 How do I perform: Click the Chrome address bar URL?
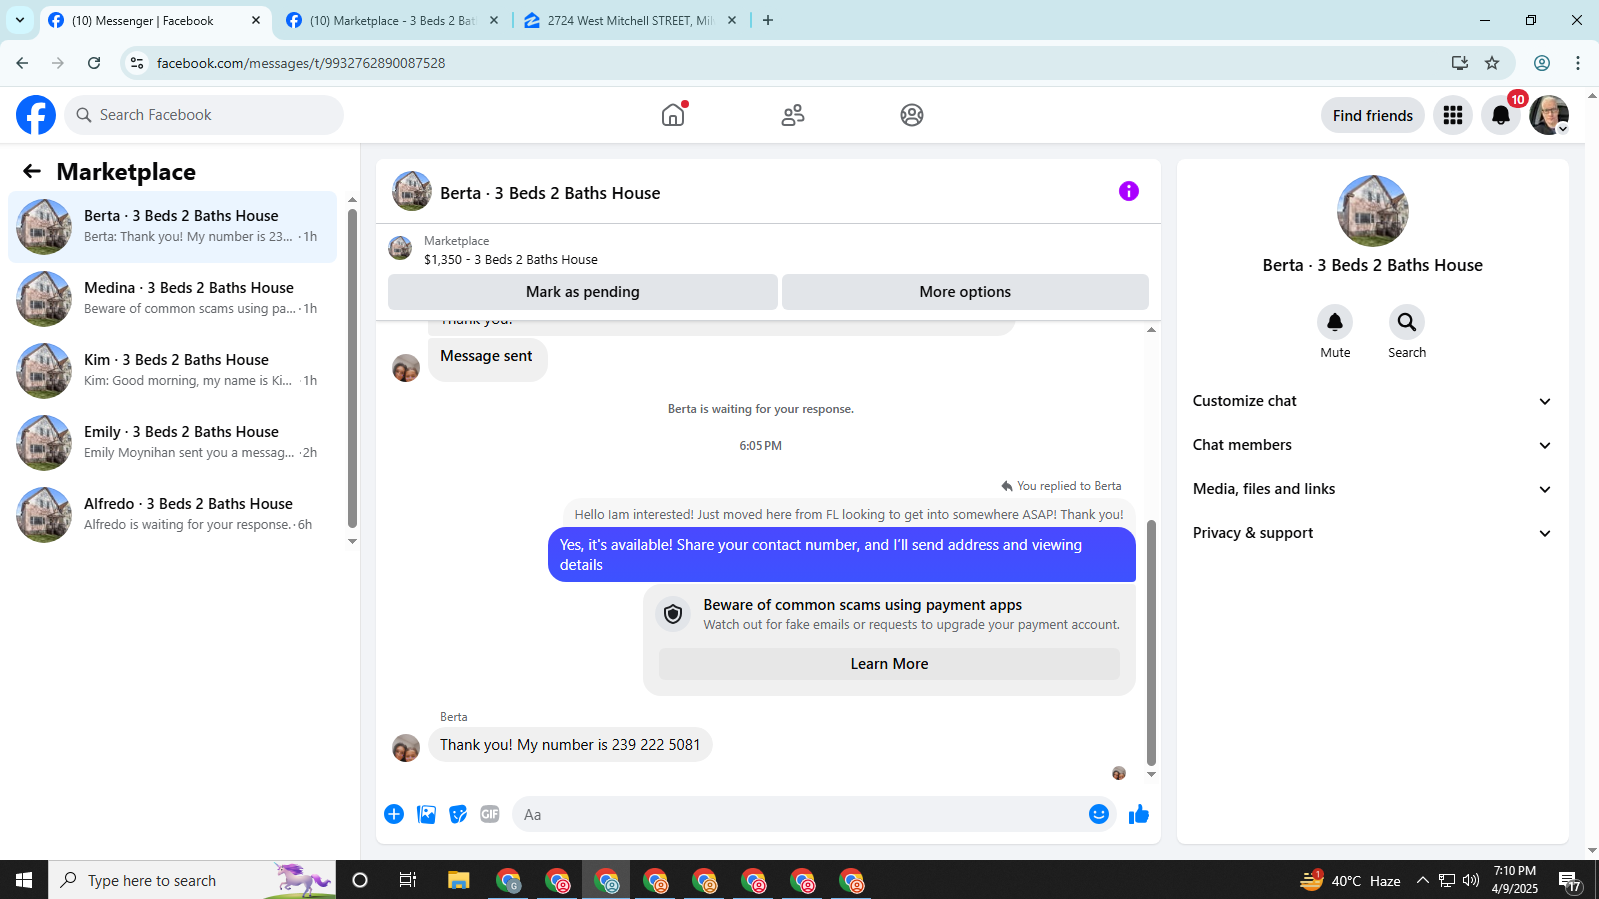click(301, 63)
